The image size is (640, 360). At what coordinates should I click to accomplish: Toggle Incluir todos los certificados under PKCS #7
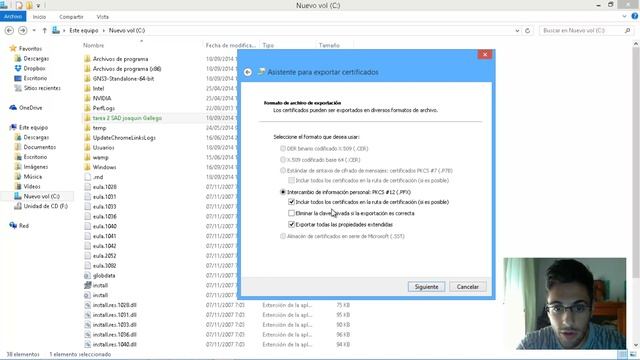291,180
